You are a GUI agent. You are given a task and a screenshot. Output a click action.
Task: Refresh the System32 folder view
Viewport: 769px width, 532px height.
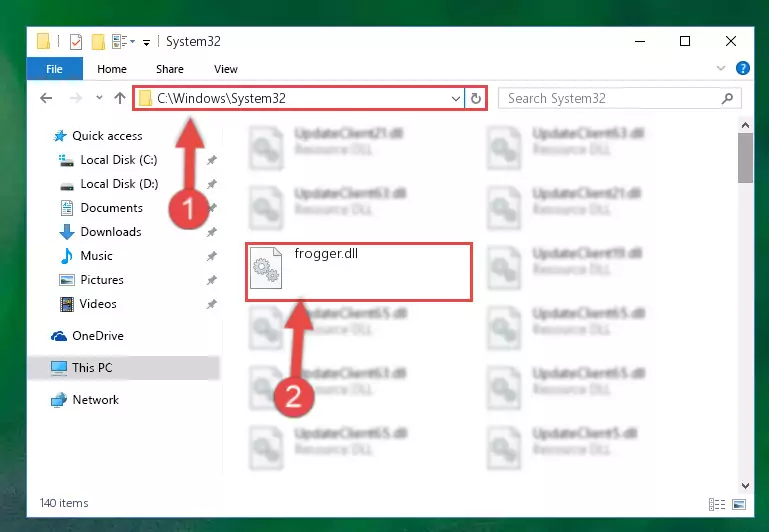point(475,99)
